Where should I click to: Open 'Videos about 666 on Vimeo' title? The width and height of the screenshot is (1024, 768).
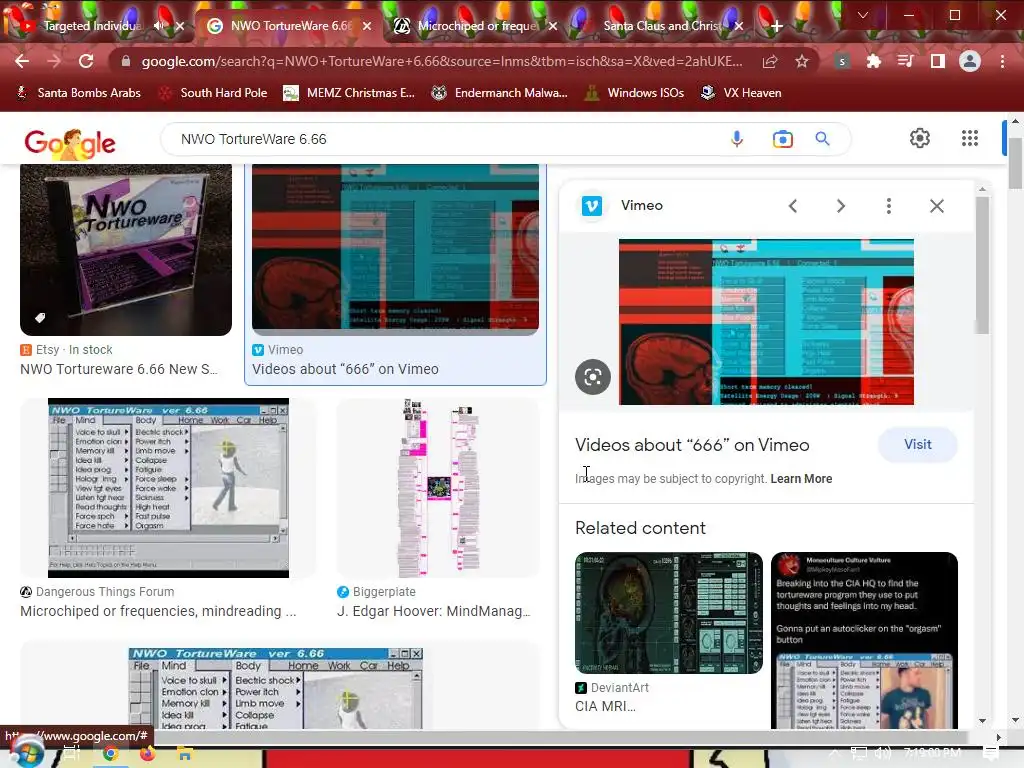point(692,445)
